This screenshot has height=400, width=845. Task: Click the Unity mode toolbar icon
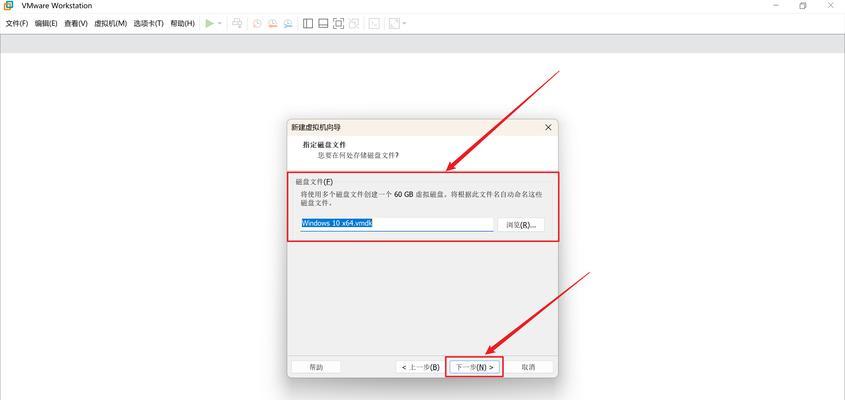[354, 23]
